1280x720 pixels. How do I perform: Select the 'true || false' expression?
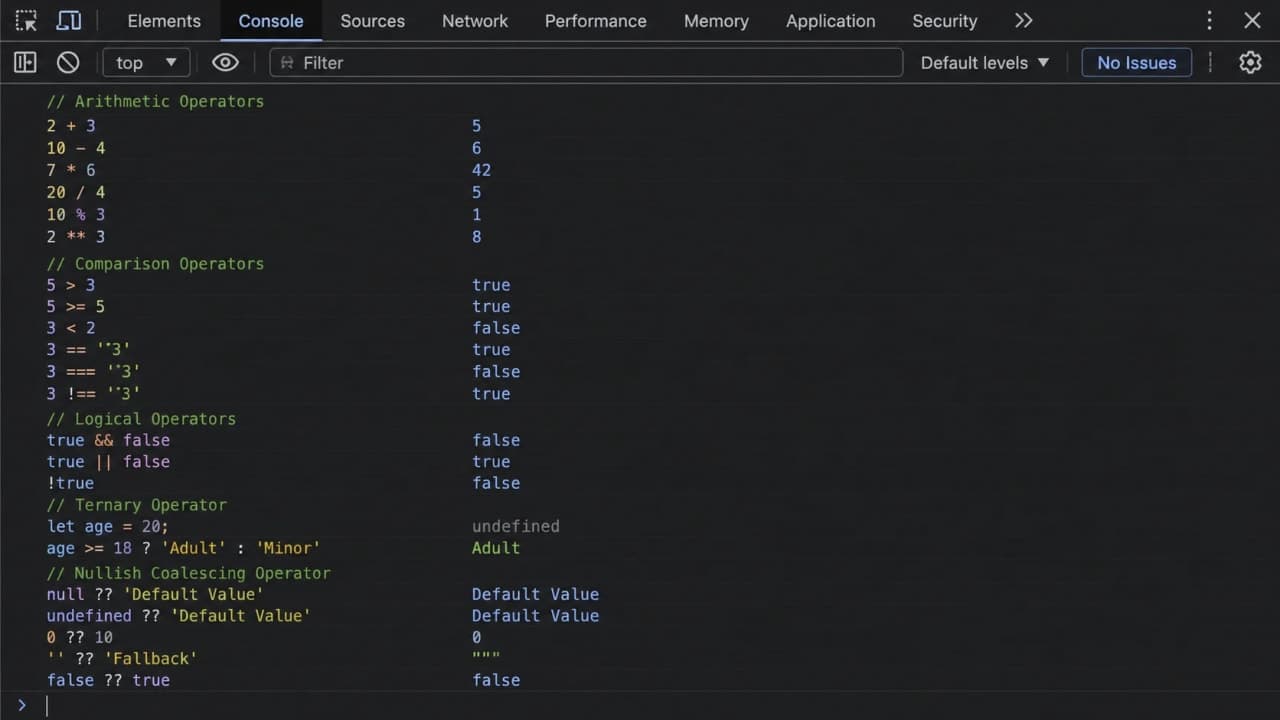[108, 461]
